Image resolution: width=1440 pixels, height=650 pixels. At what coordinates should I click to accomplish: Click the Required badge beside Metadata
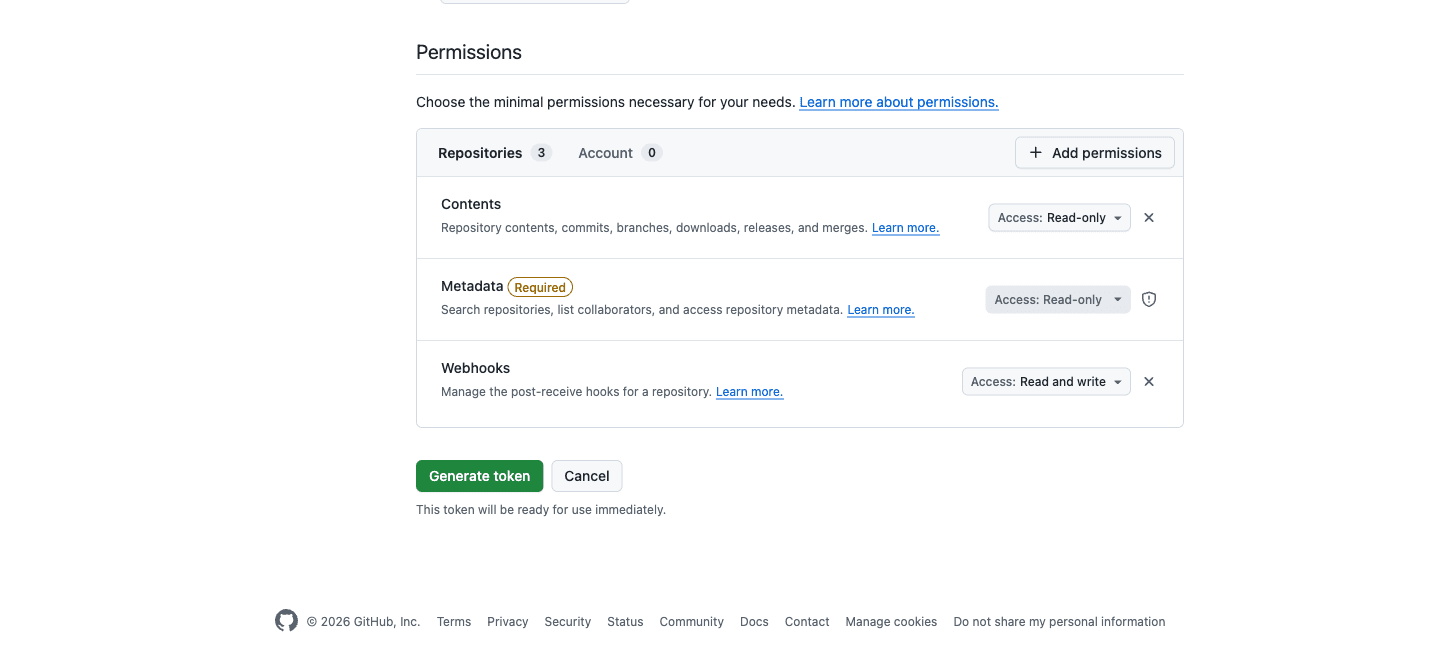coord(540,287)
